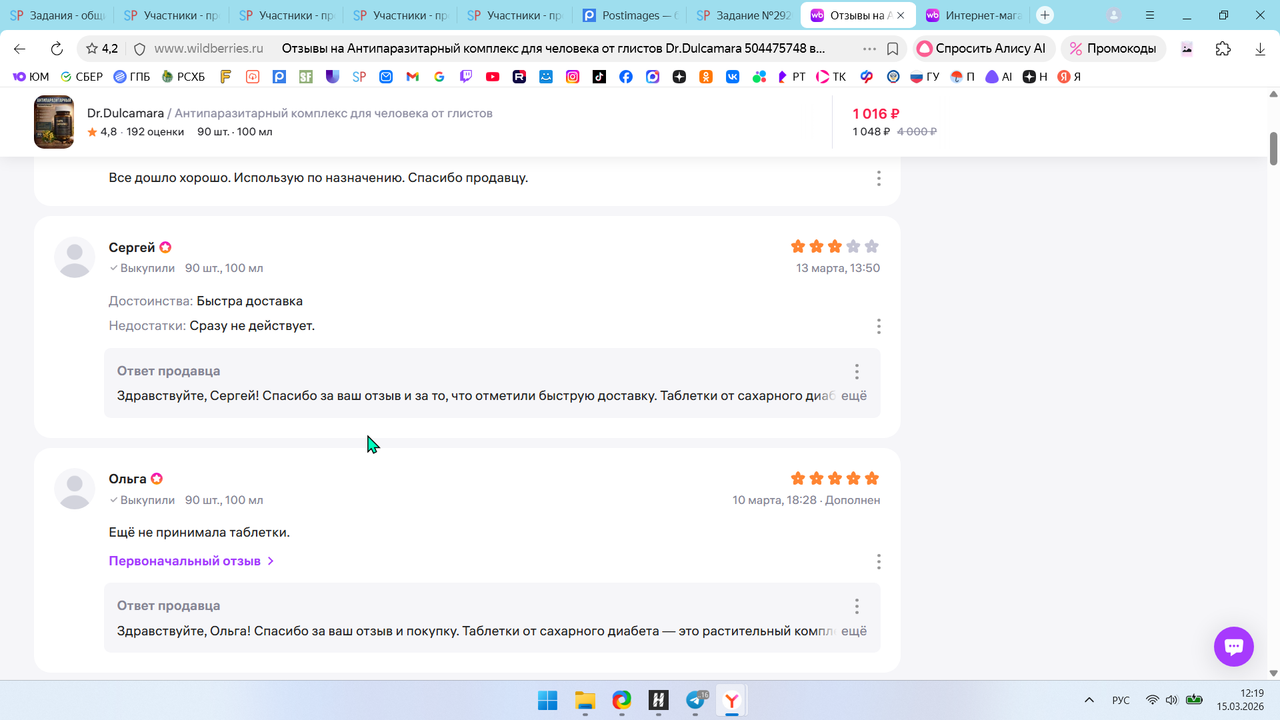This screenshot has height=720, width=1280.
Task: Expand 'Первоначальный отзыв' for Ольга
Action: 191,561
